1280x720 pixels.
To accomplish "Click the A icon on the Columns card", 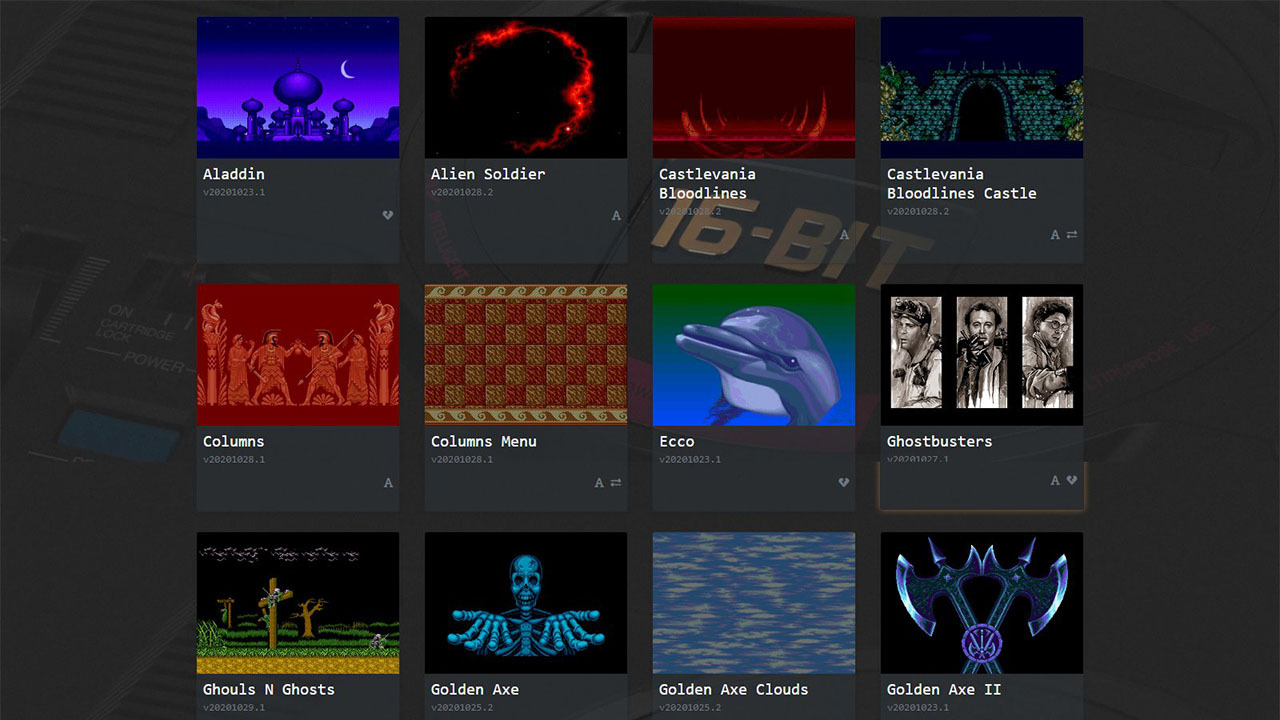I will coord(388,483).
